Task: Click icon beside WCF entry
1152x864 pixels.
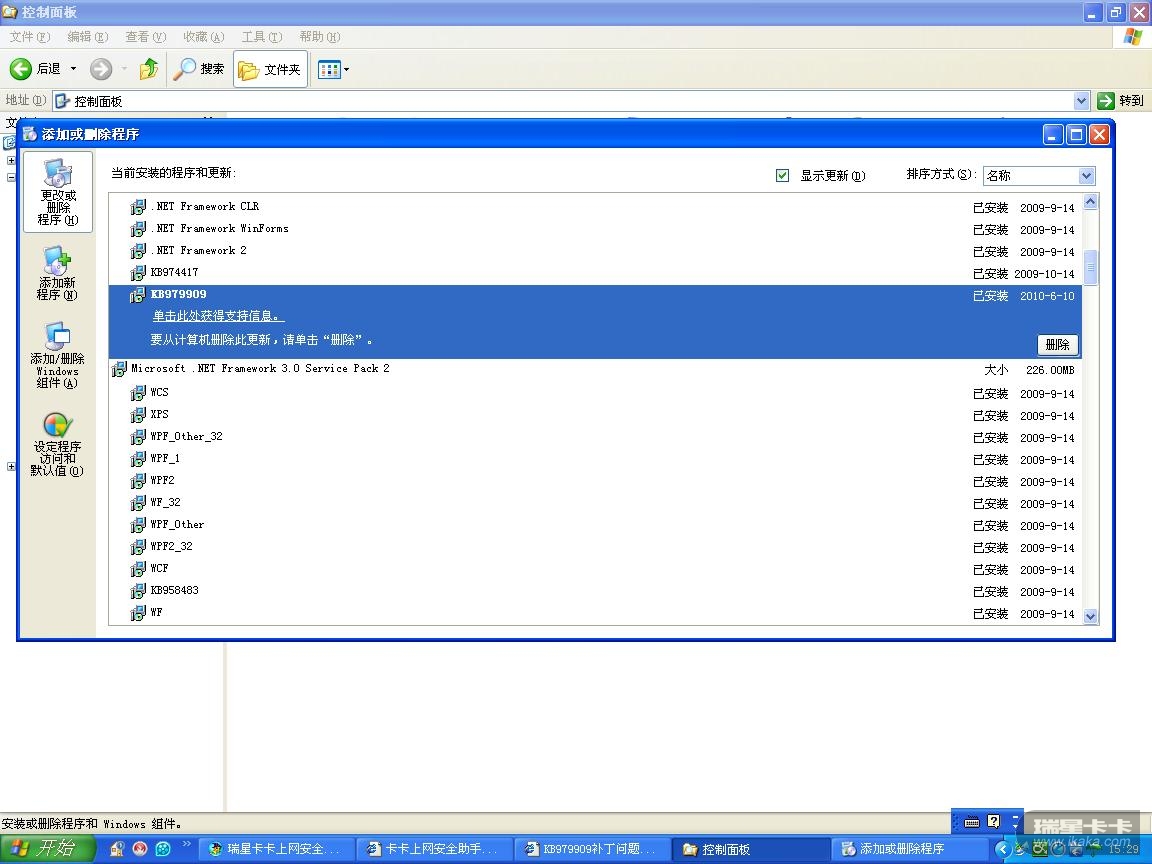Action: (138, 569)
